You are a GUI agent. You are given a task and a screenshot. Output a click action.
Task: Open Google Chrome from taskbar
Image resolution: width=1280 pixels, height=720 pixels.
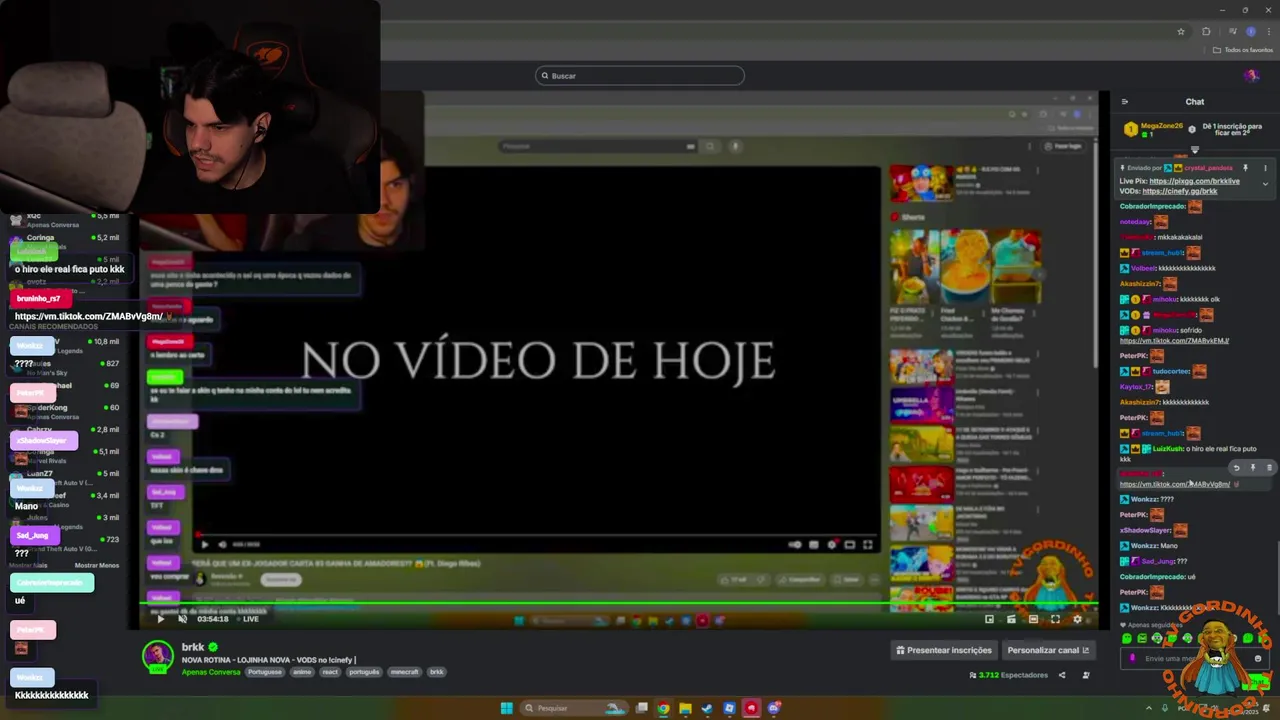click(663, 708)
